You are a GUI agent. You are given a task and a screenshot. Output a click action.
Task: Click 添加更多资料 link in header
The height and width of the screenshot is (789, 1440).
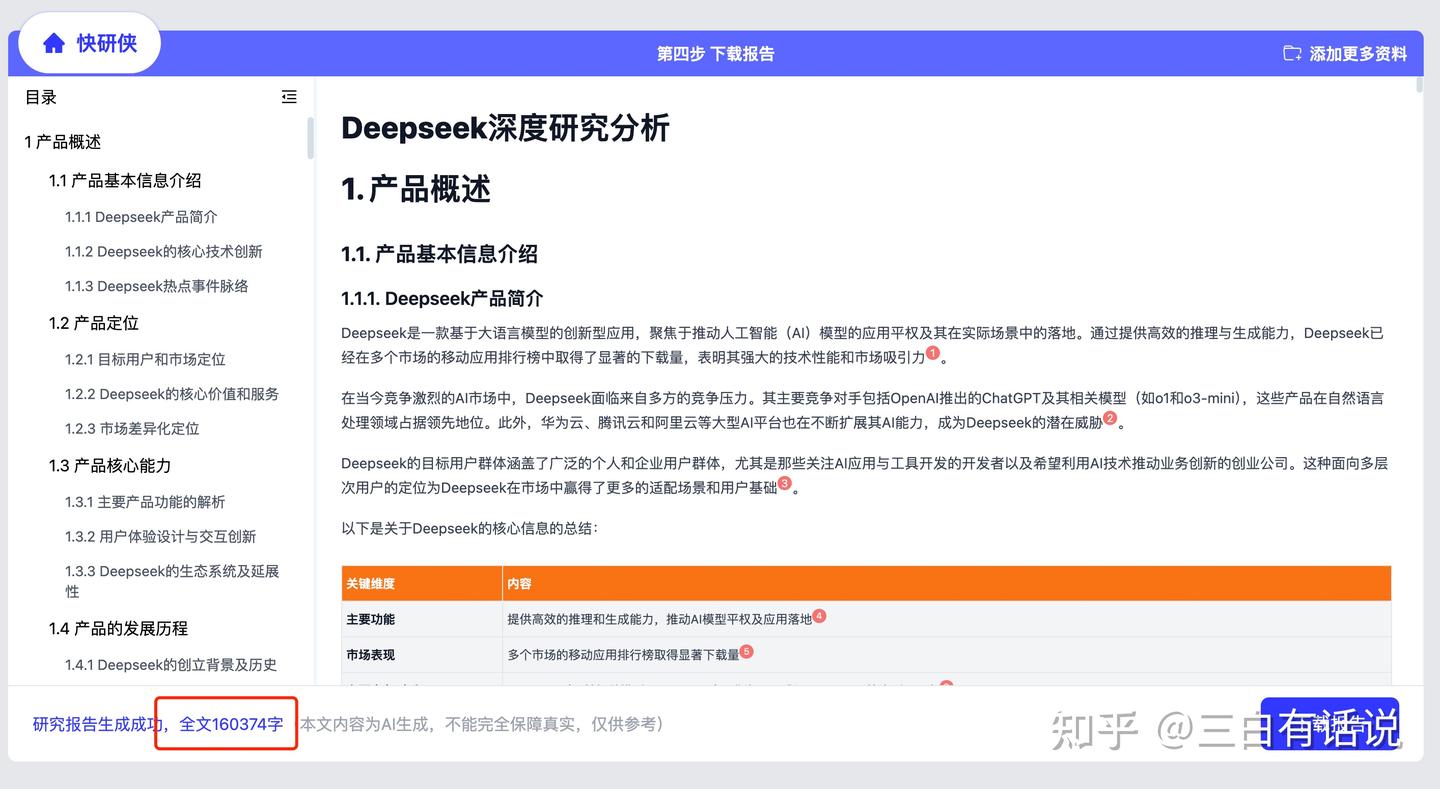point(1345,54)
